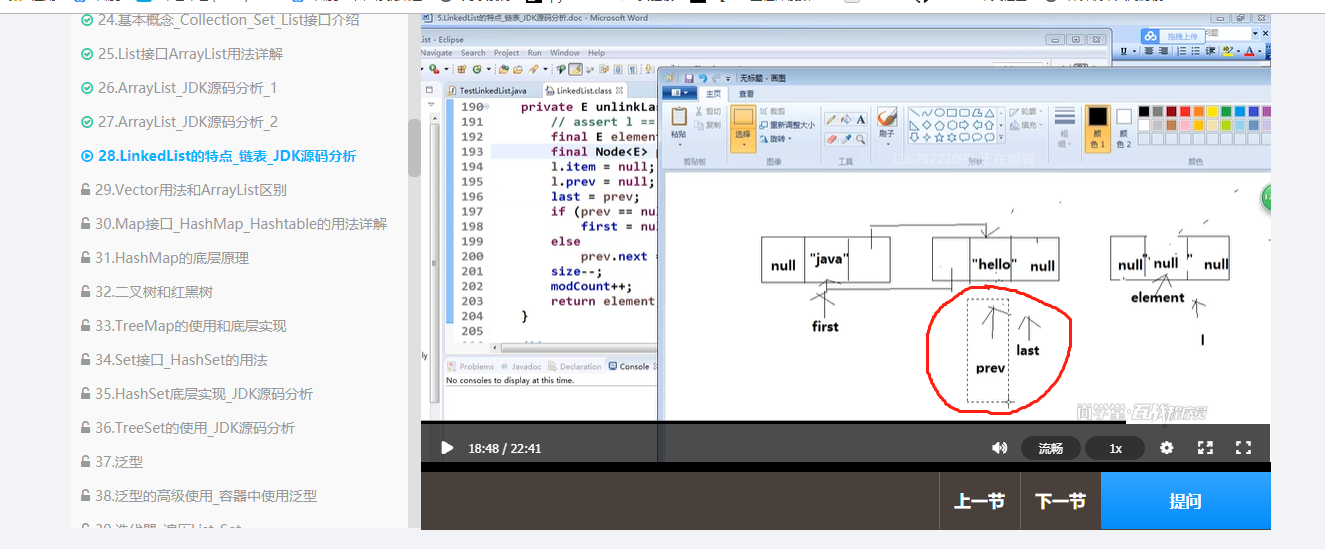The image size is (1325, 549).
Task: Open the 流畅 video quality selector
Action: pyautogui.click(x=1050, y=448)
